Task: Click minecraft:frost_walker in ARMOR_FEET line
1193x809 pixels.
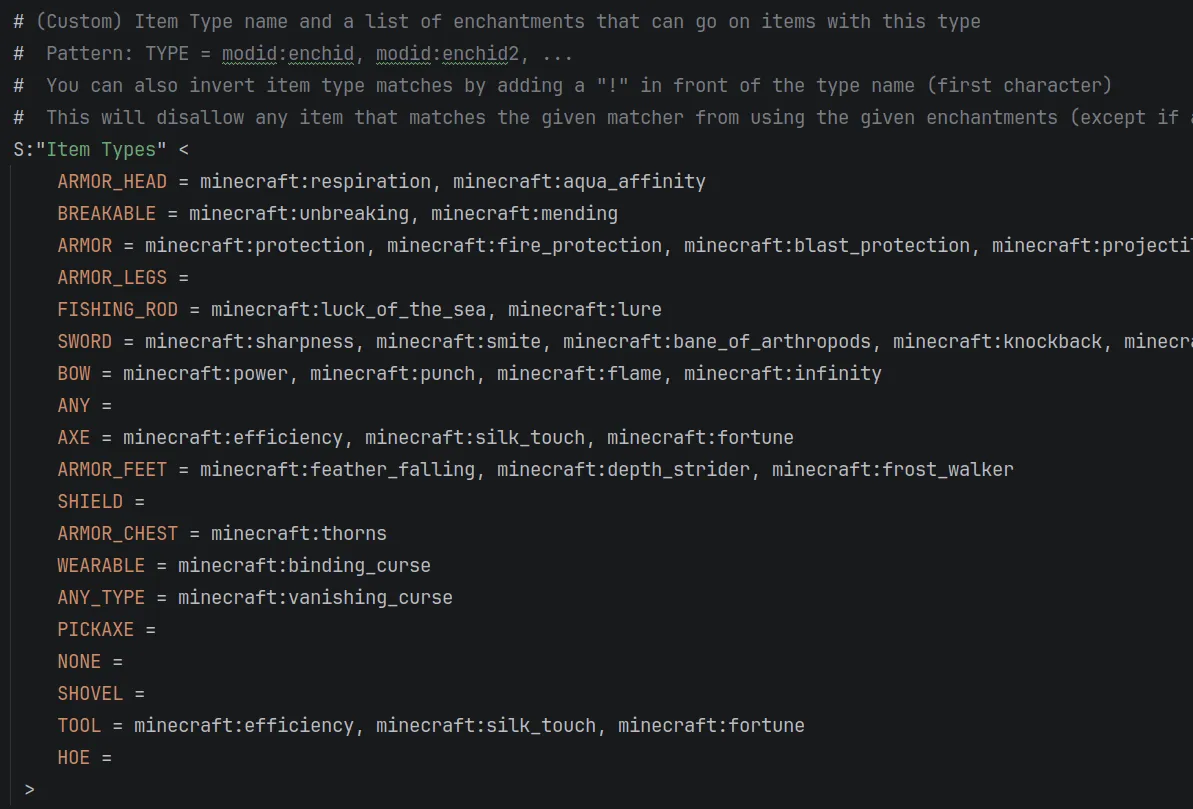Action: point(893,470)
